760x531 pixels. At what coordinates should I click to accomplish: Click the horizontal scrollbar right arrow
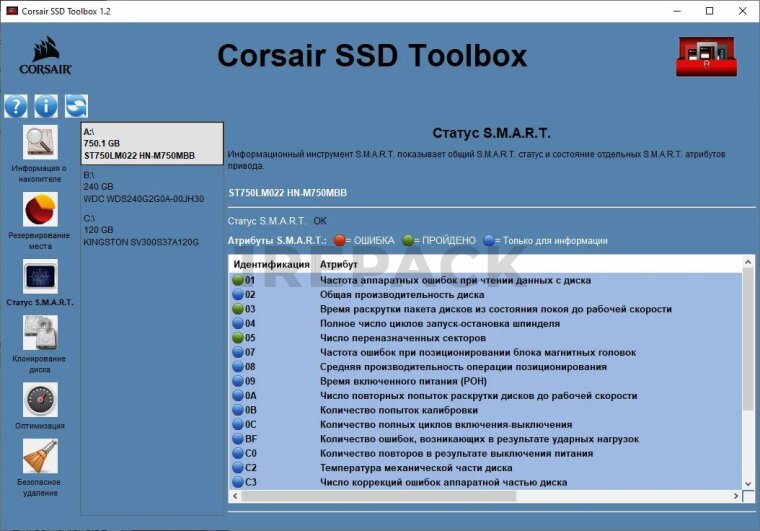(734, 497)
